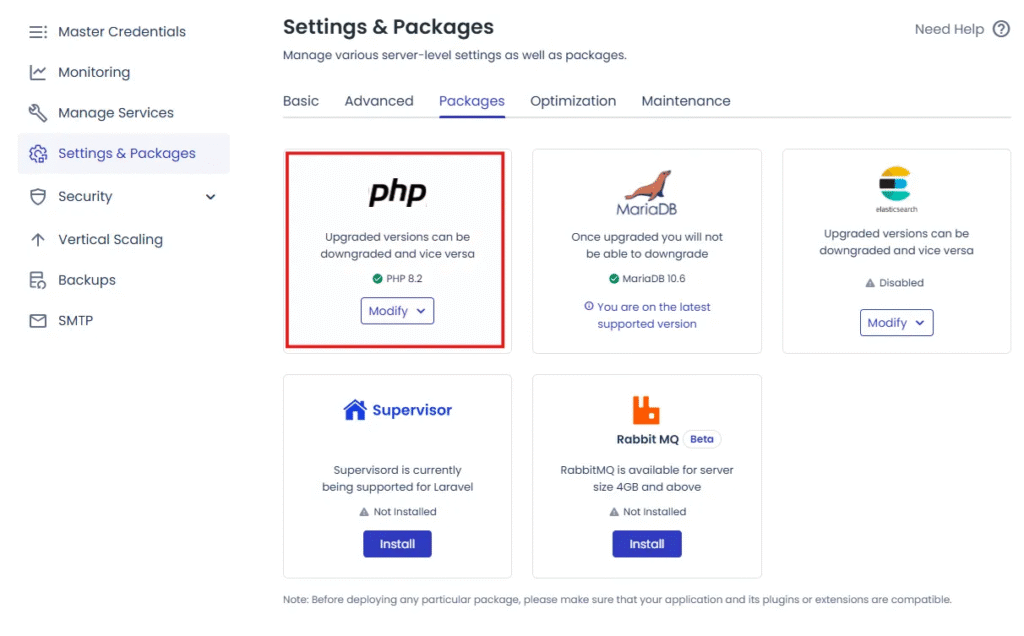Click the Settings & Packages gear icon
The width and height of the screenshot is (1024, 636).
38,153
